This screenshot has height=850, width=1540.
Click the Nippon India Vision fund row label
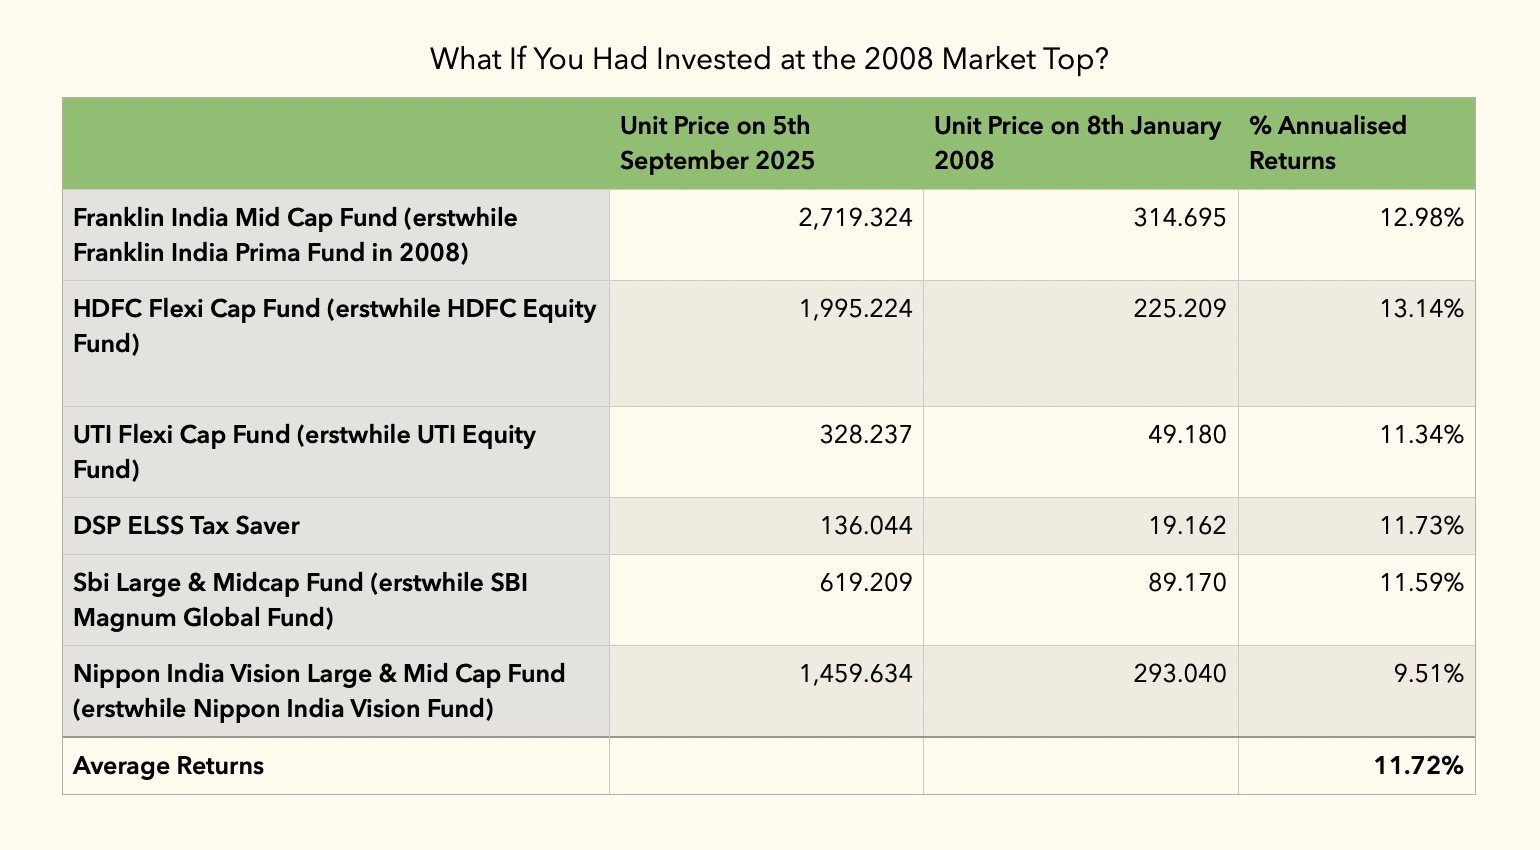click(x=319, y=691)
